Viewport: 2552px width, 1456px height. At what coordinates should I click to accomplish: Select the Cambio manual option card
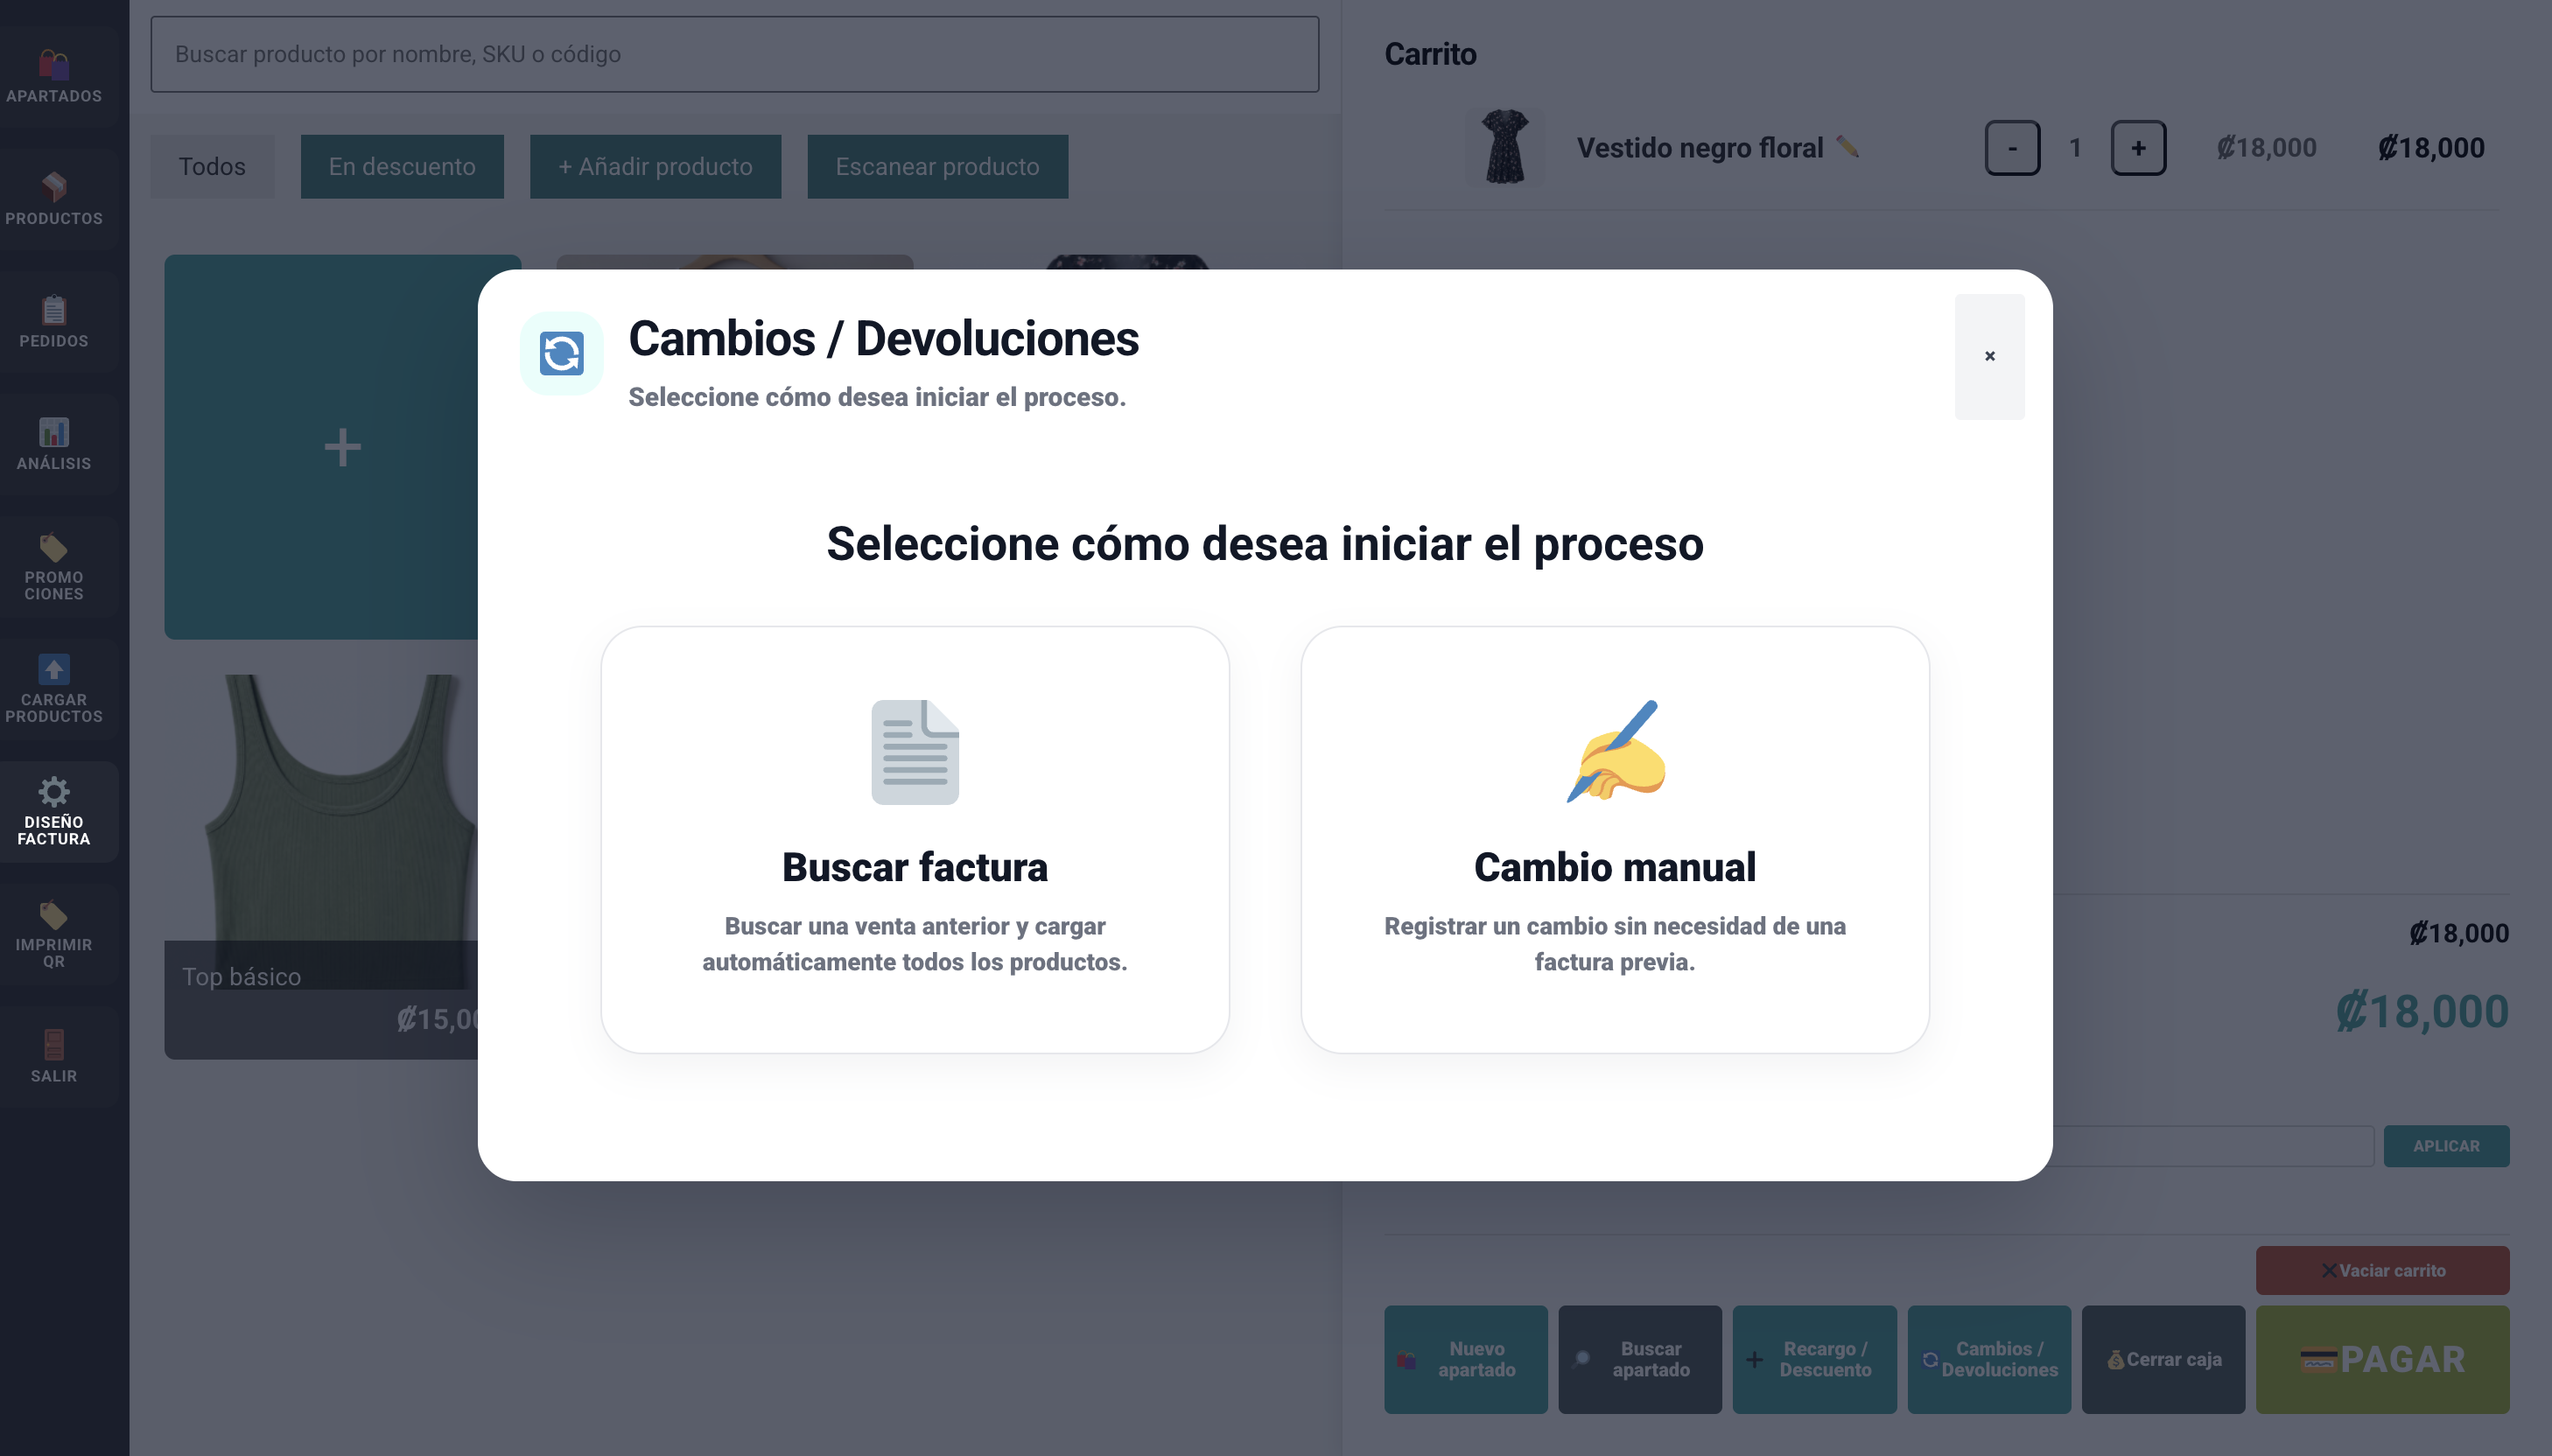tap(1615, 840)
